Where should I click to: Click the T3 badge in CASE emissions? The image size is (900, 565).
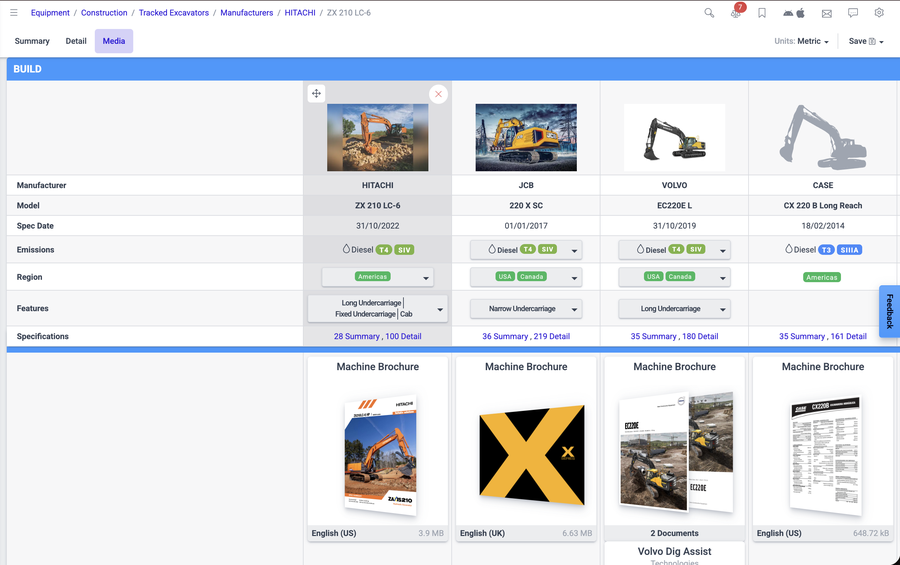click(x=826, y=250)
